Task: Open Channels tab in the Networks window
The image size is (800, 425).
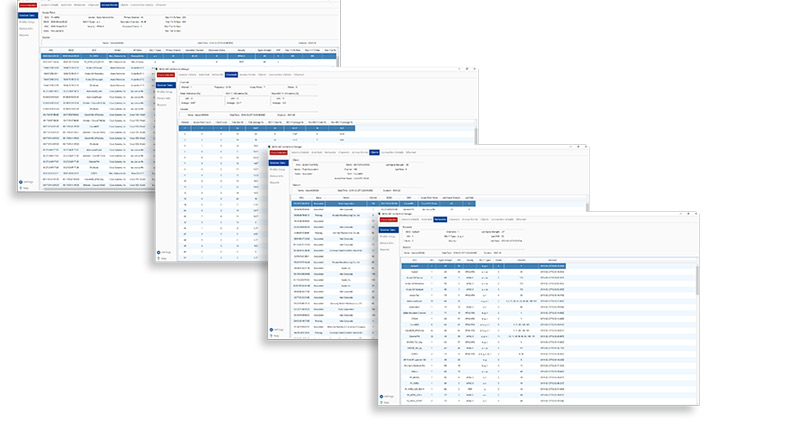Action: [454, 219]
